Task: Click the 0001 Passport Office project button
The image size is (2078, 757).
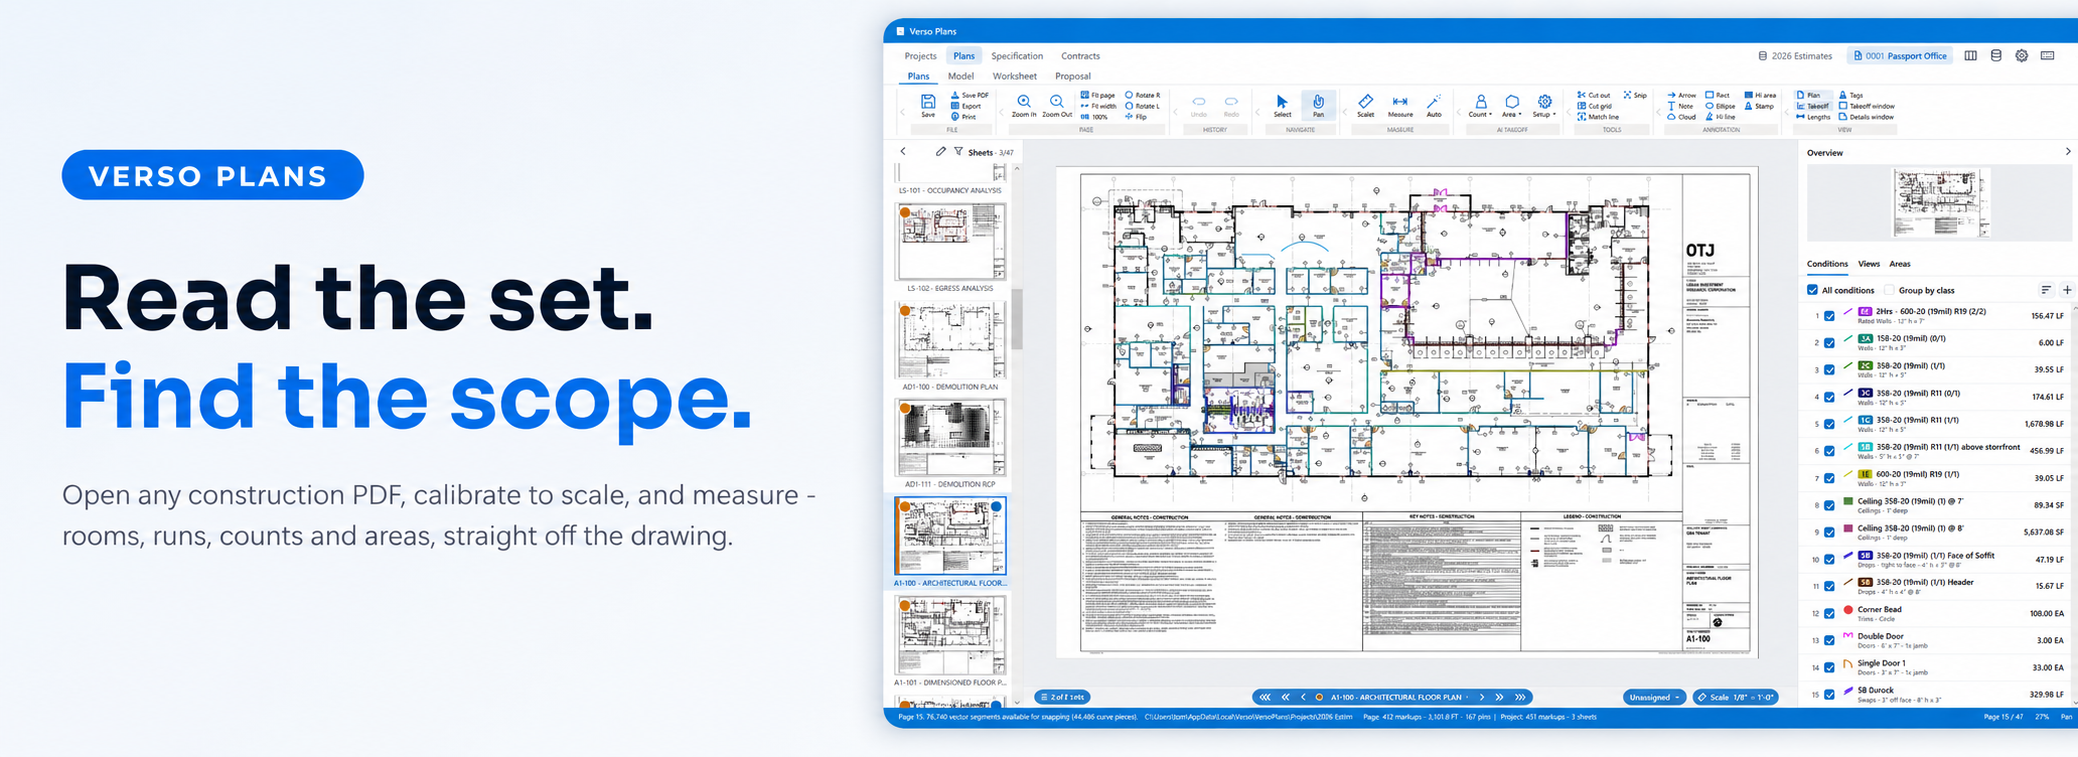Action: click(x=1900, y=56)
